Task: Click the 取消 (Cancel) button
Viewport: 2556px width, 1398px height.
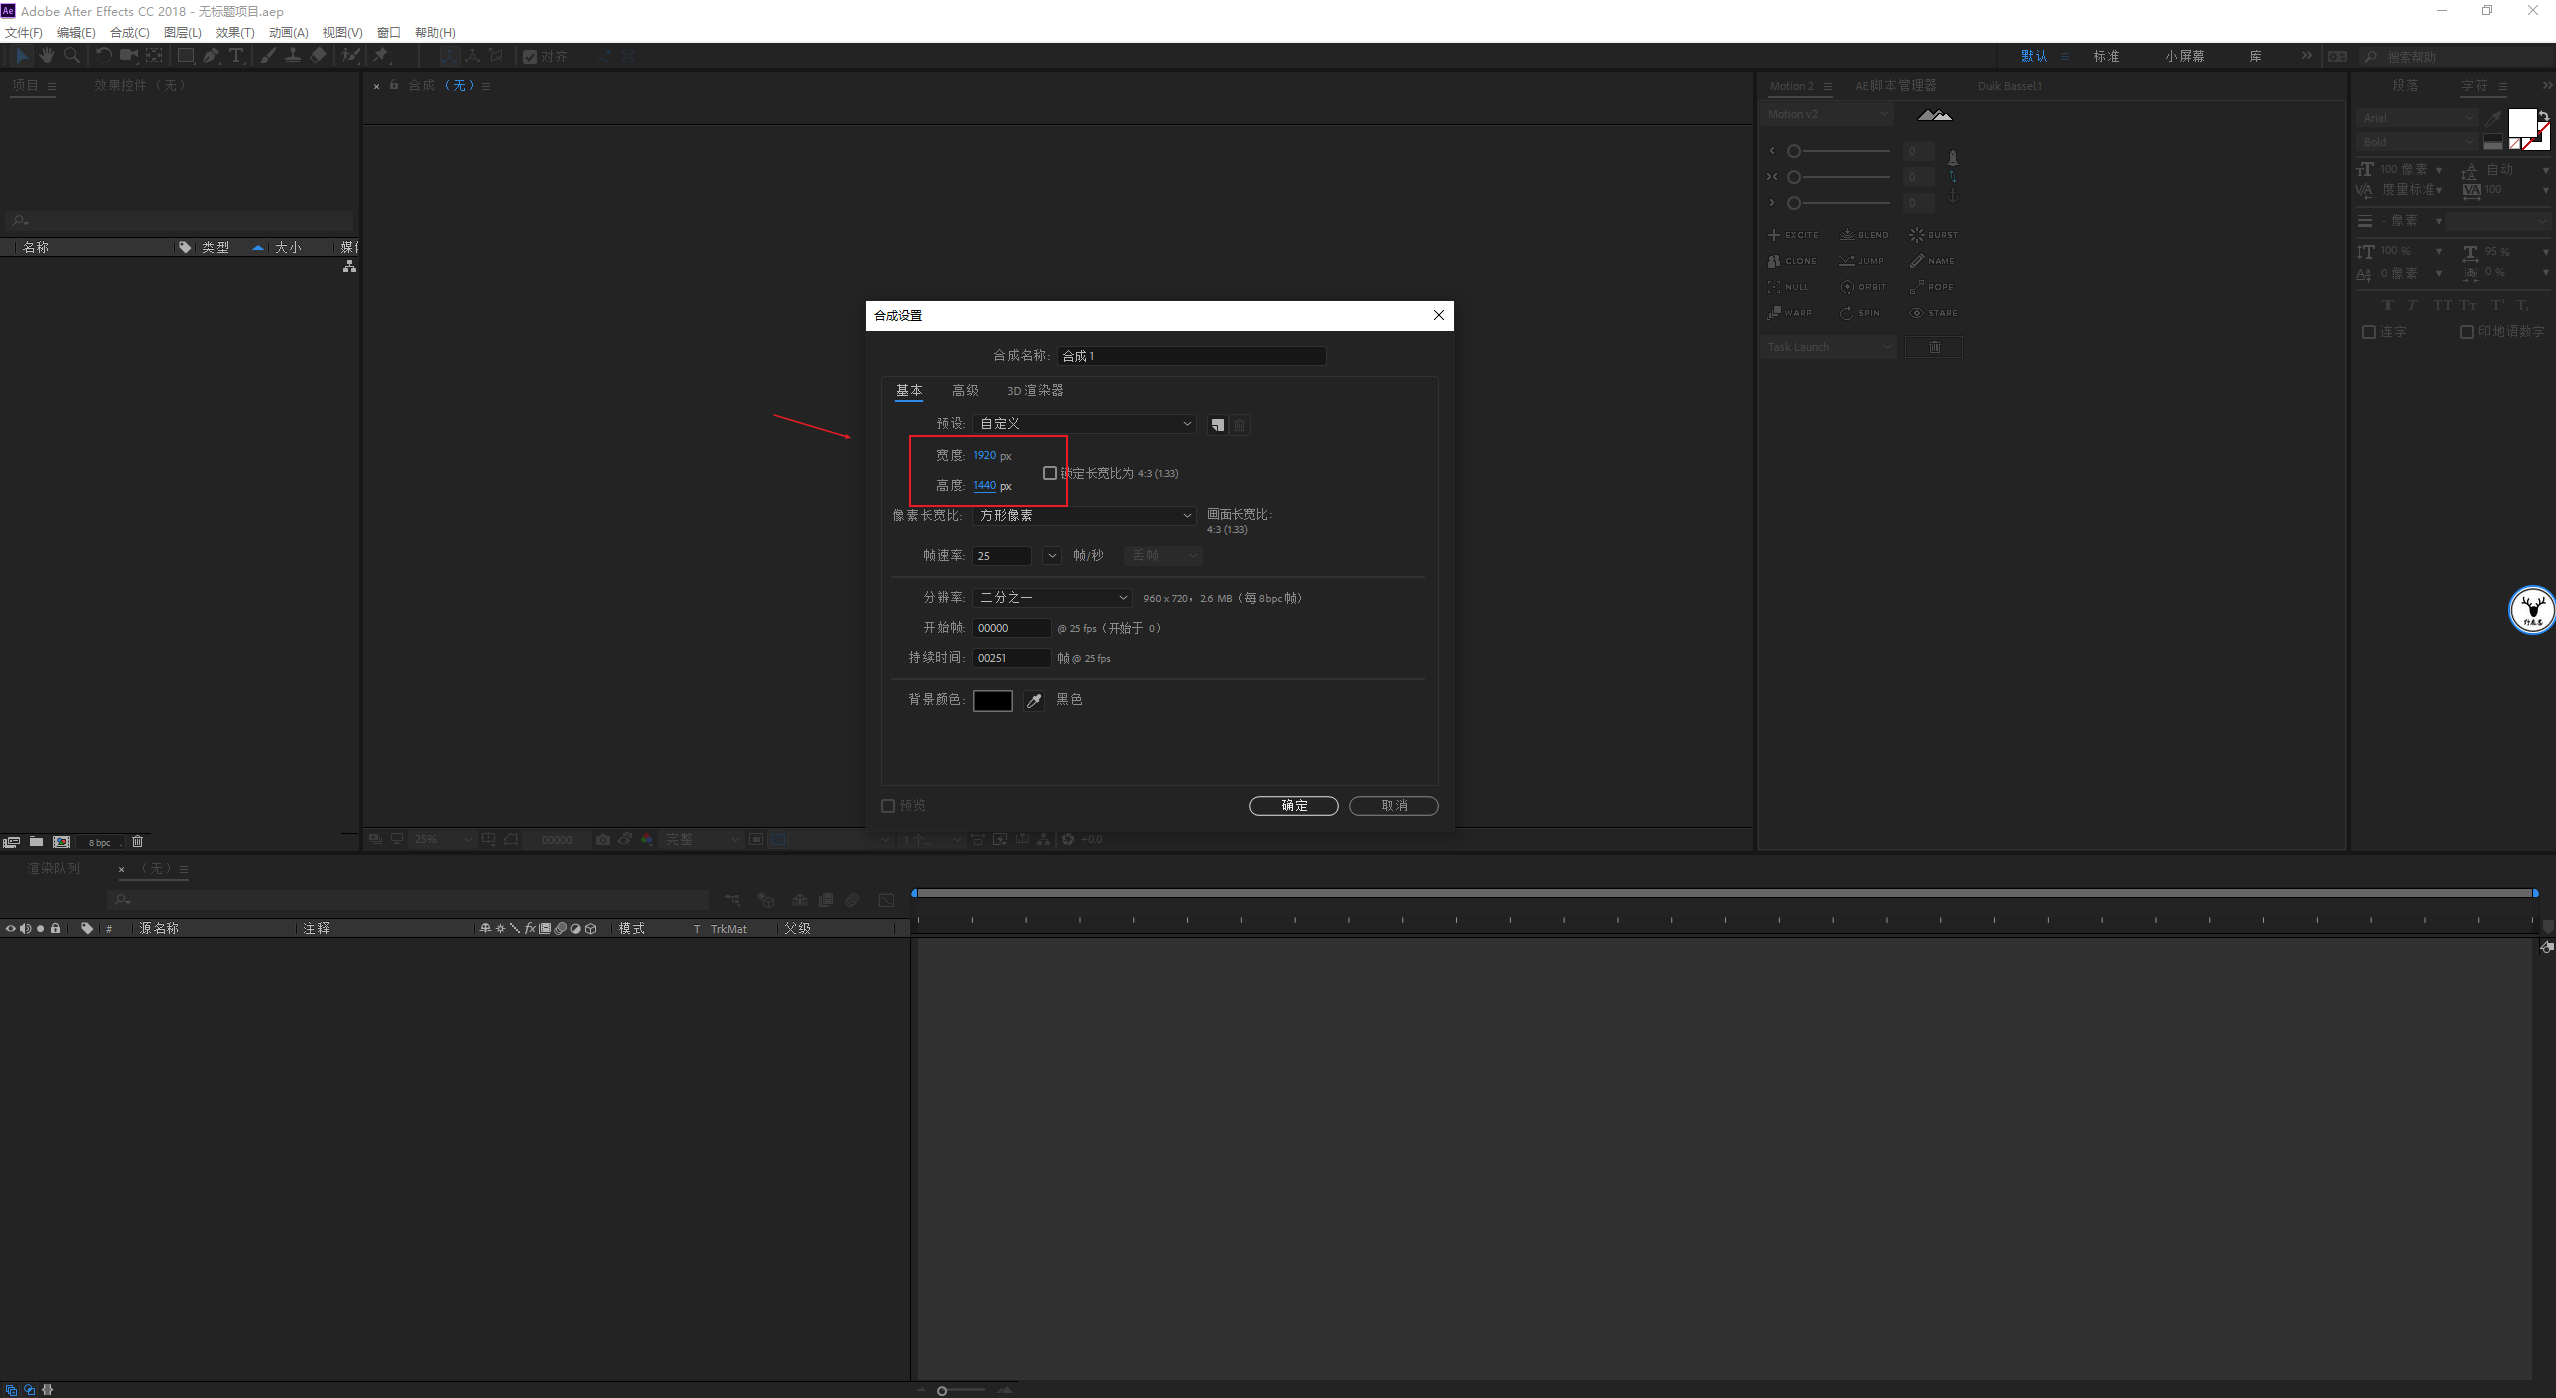Action: tap(1393, 806)
